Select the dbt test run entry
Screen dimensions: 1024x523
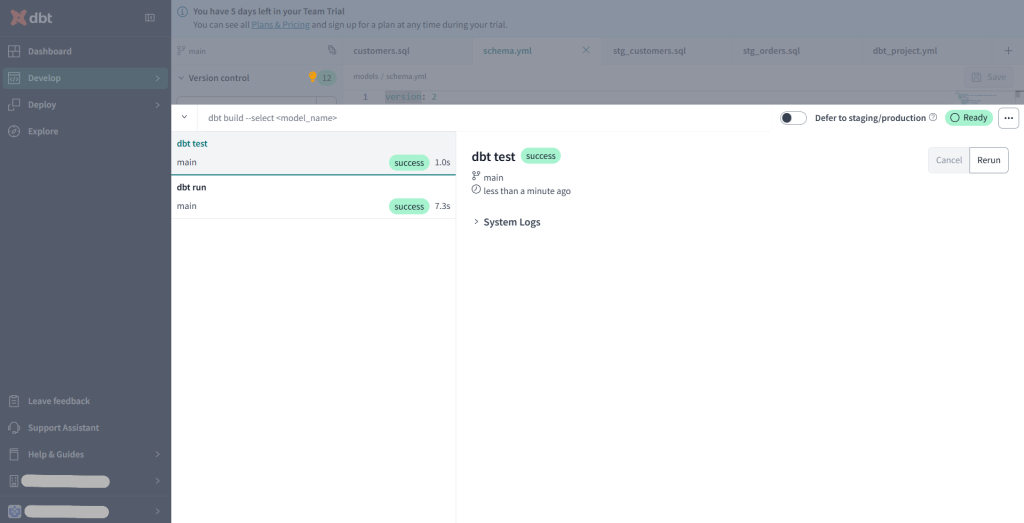coord(313,153)
